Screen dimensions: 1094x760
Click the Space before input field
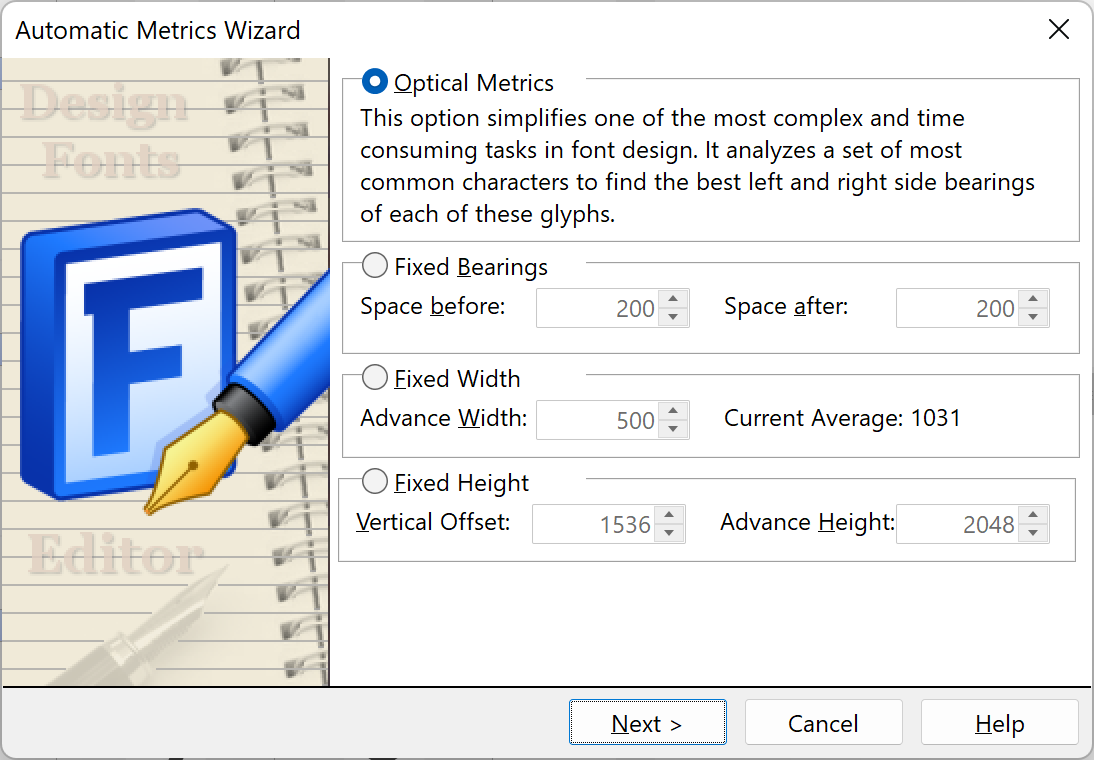pyautogui.click(x=598, y=308)
